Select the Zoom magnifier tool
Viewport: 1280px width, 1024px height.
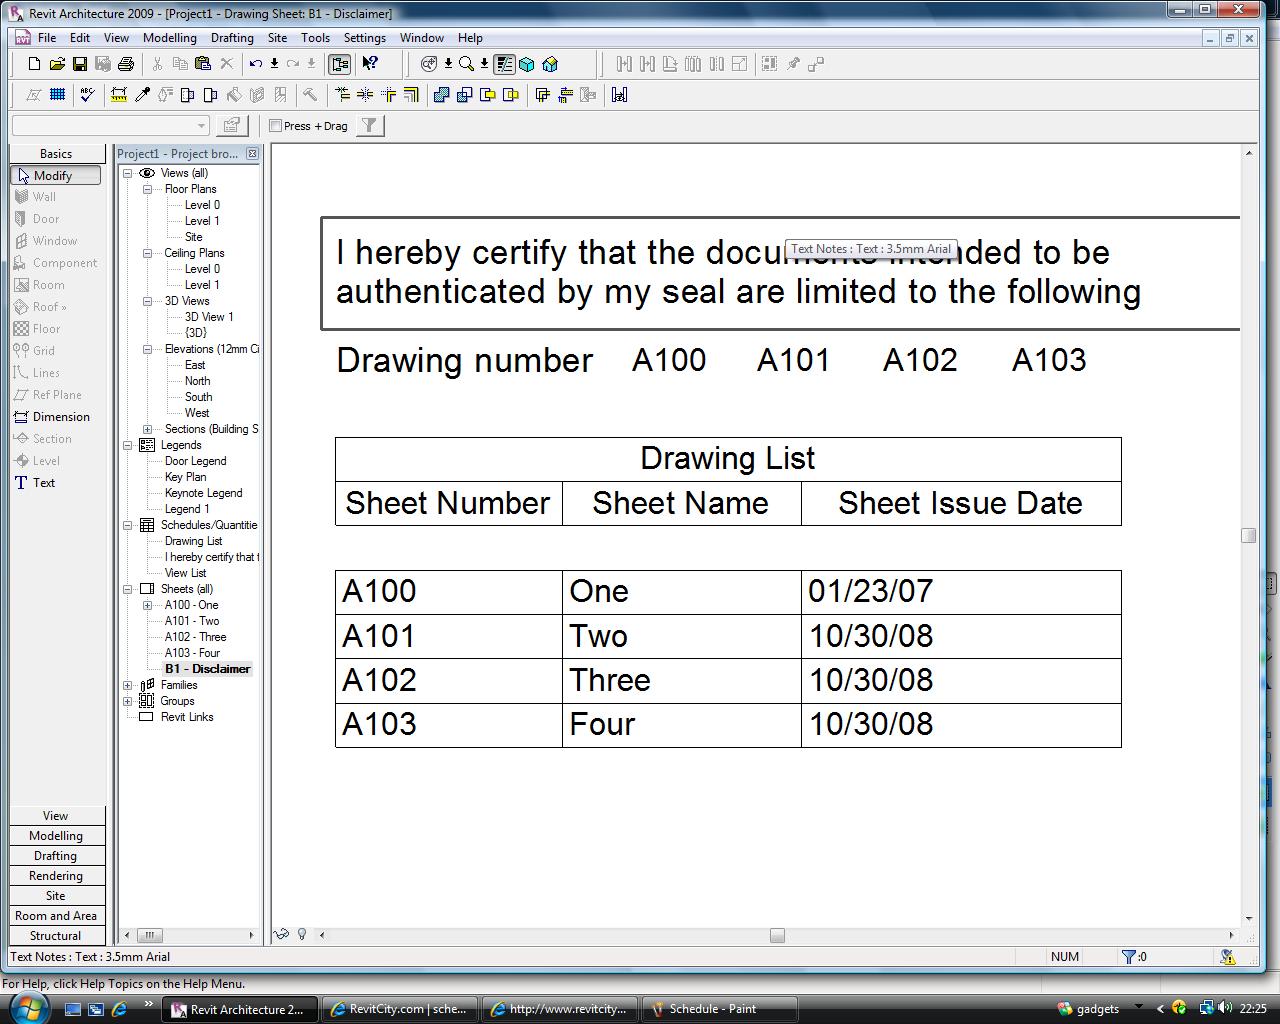pos(466,64)
